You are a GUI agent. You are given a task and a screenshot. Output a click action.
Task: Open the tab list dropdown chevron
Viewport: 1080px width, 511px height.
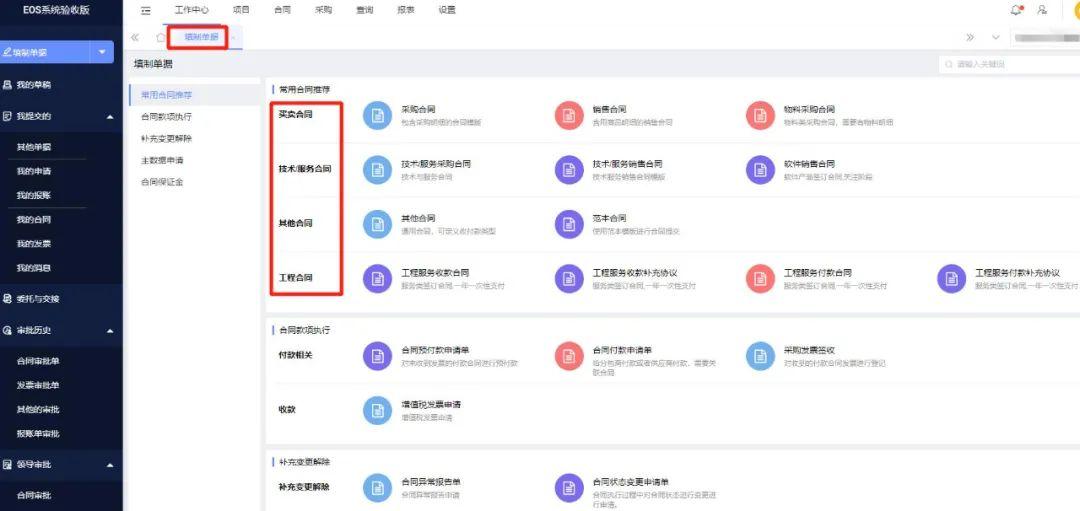995,37
